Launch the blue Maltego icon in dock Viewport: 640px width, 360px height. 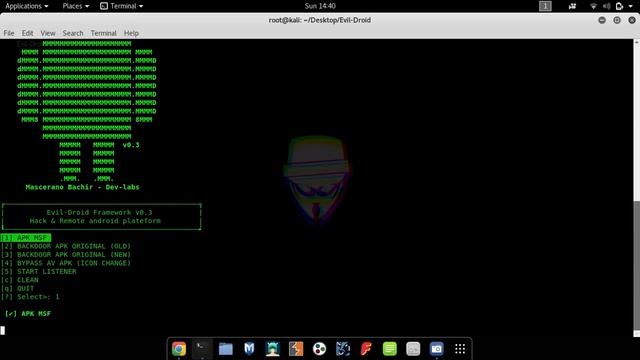tap(343, 349)
